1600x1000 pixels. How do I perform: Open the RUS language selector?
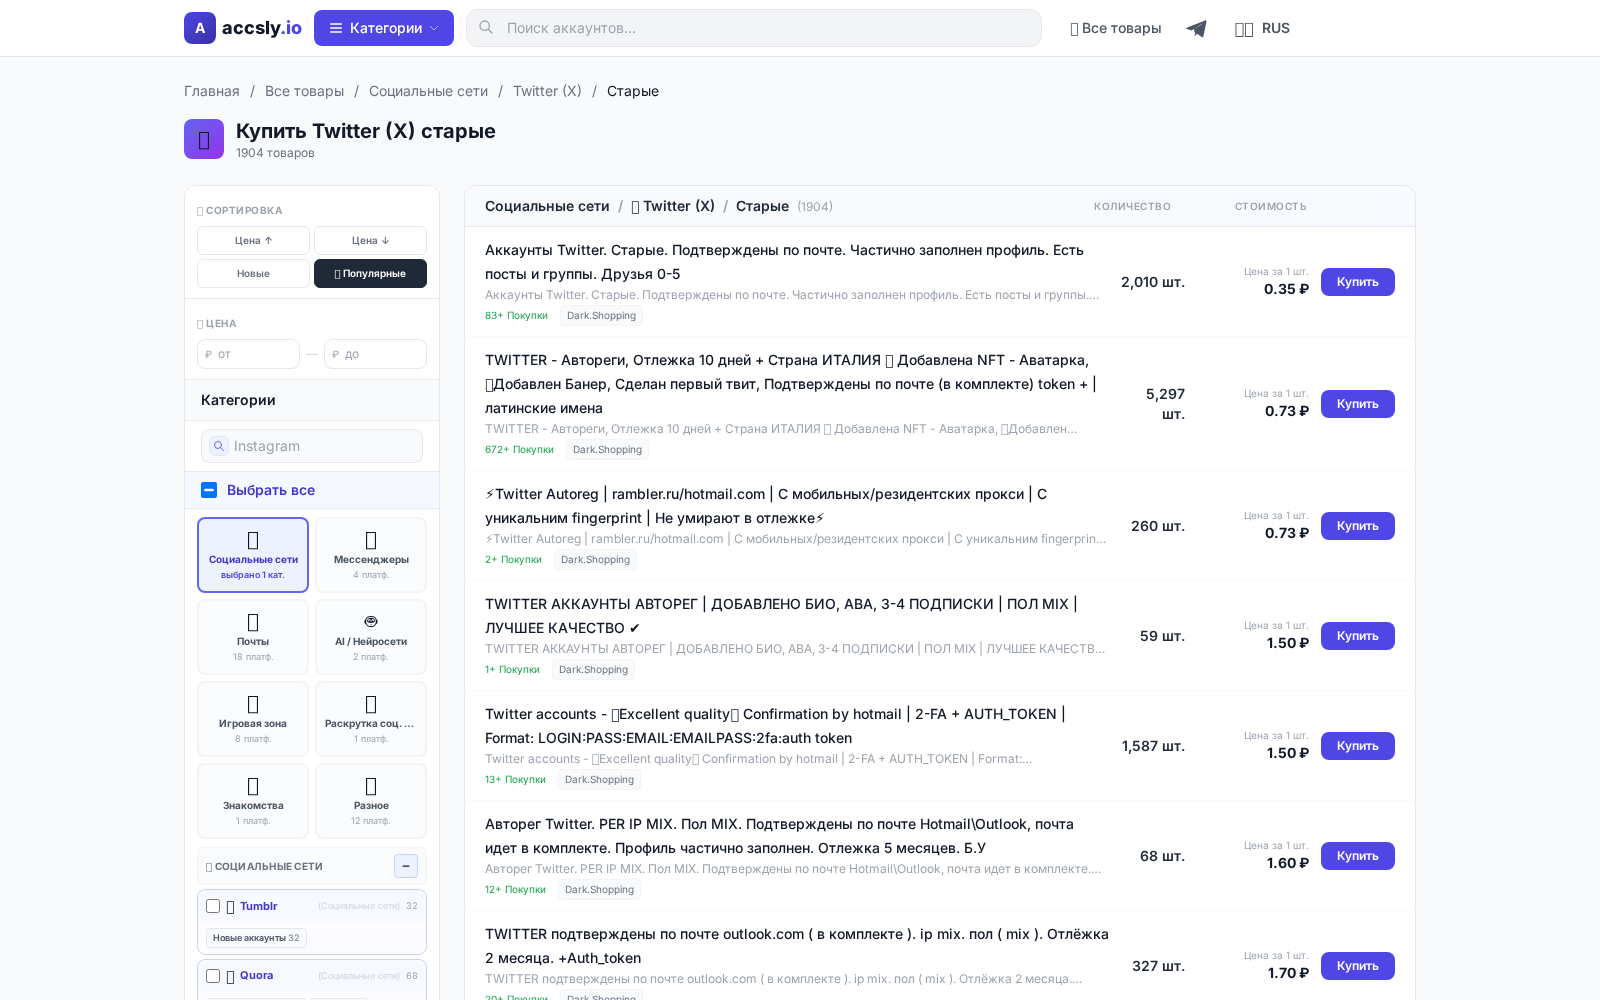coord(1263,28)
